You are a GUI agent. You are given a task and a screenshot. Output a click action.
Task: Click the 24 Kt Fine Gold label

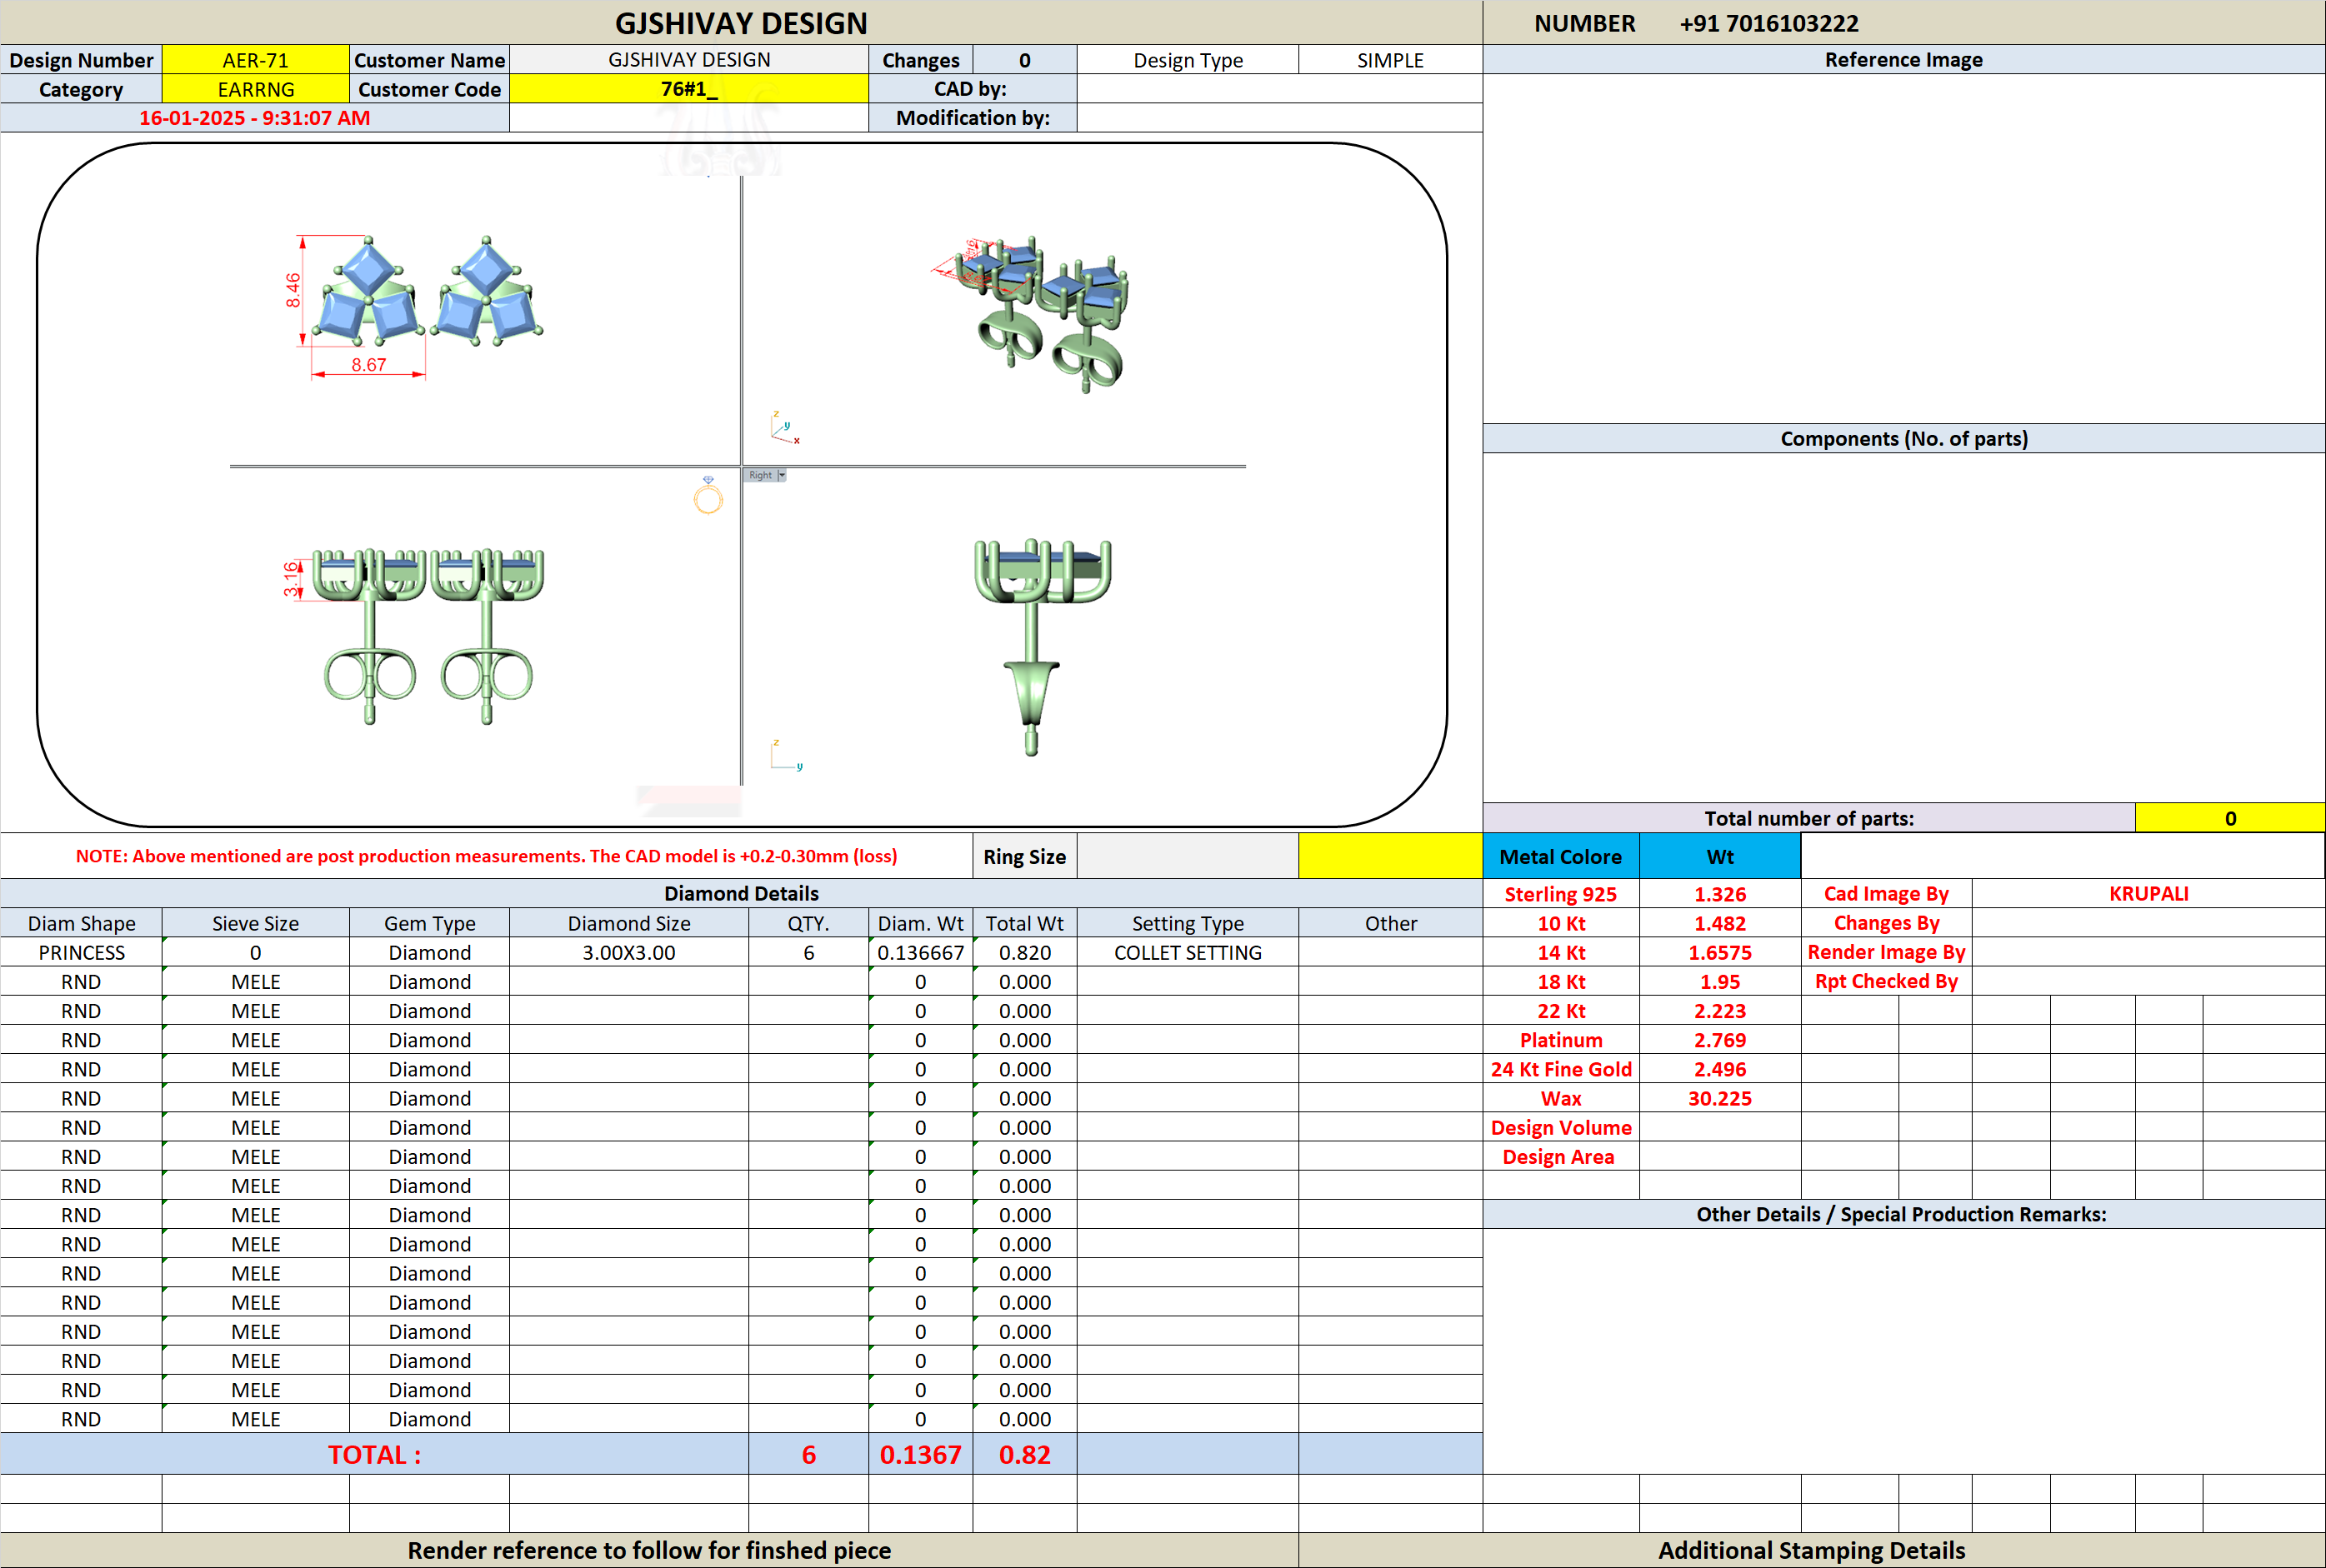point(1561,1069)
